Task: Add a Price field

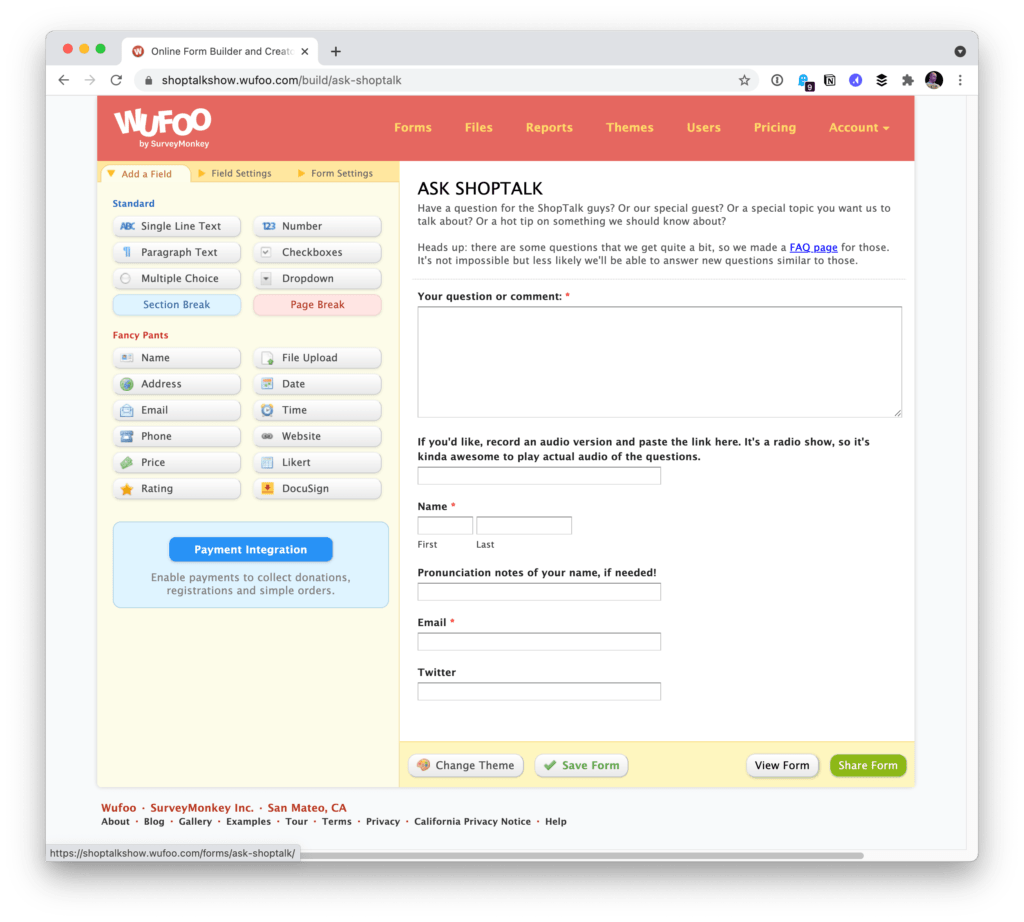Action: click(x=176, y=462)
